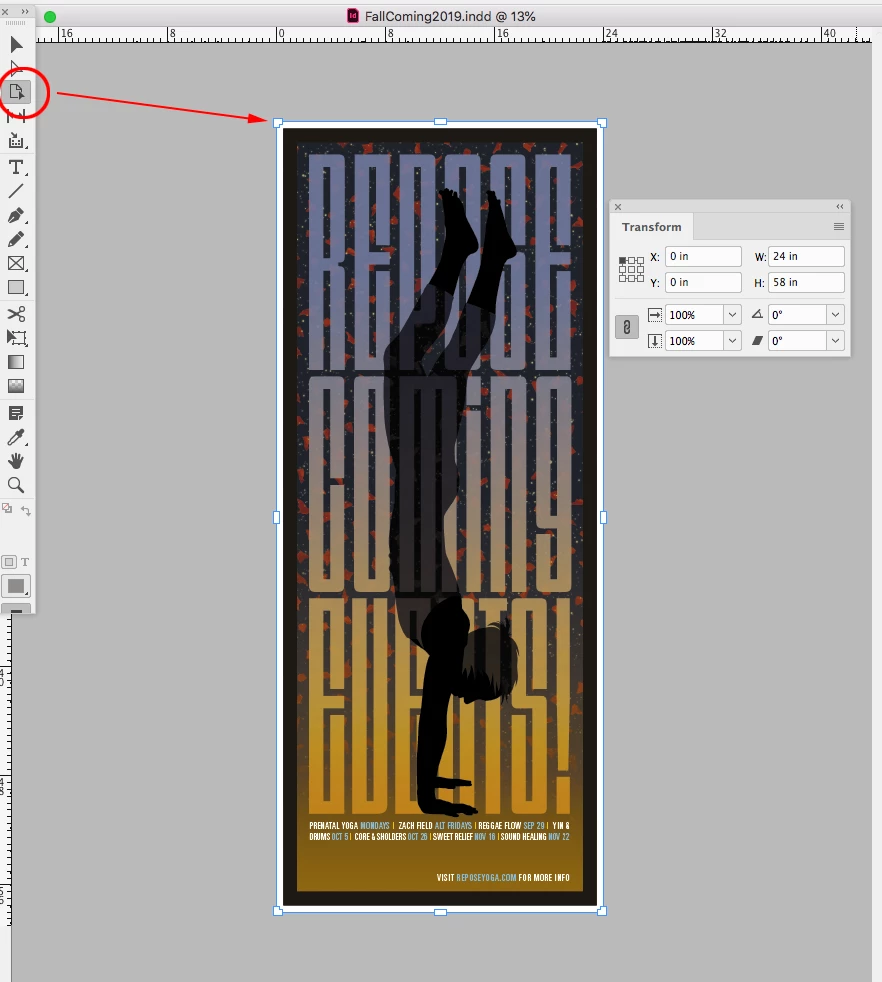The height and width of the screenshot is (982, 882).
Task: Click the right-middle page resize handle
Action: [x=603, y=517]
